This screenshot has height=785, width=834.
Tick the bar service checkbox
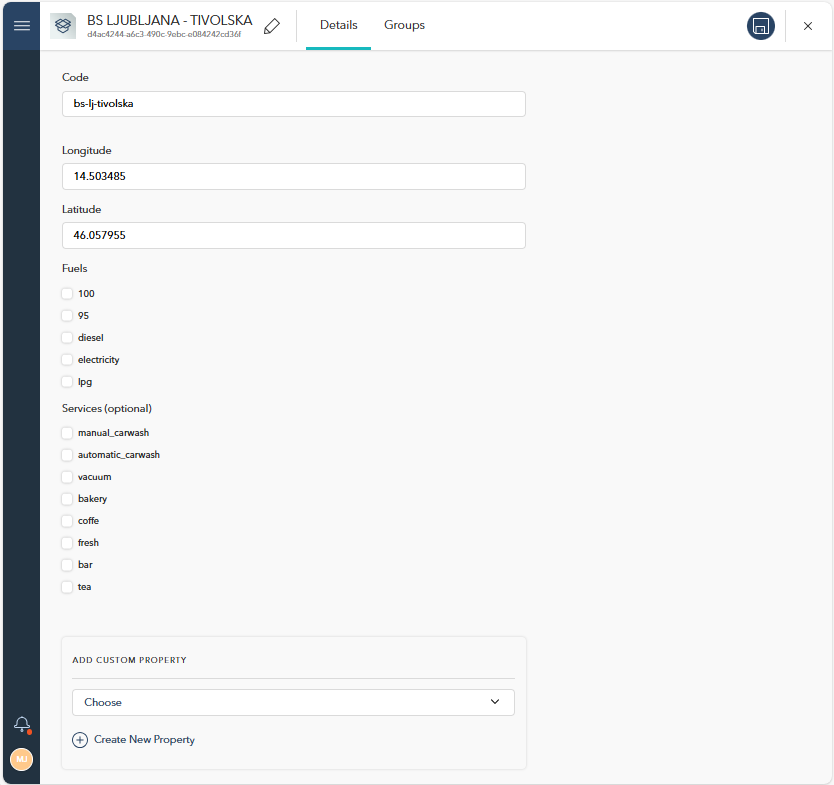coord(67,565)
